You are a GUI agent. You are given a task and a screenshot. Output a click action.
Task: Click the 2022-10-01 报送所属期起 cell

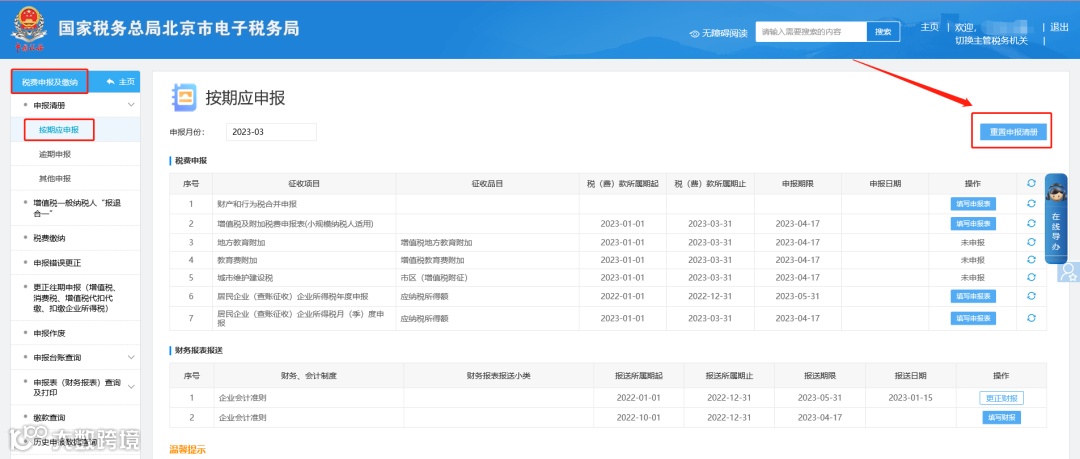(x=638, y=417)
